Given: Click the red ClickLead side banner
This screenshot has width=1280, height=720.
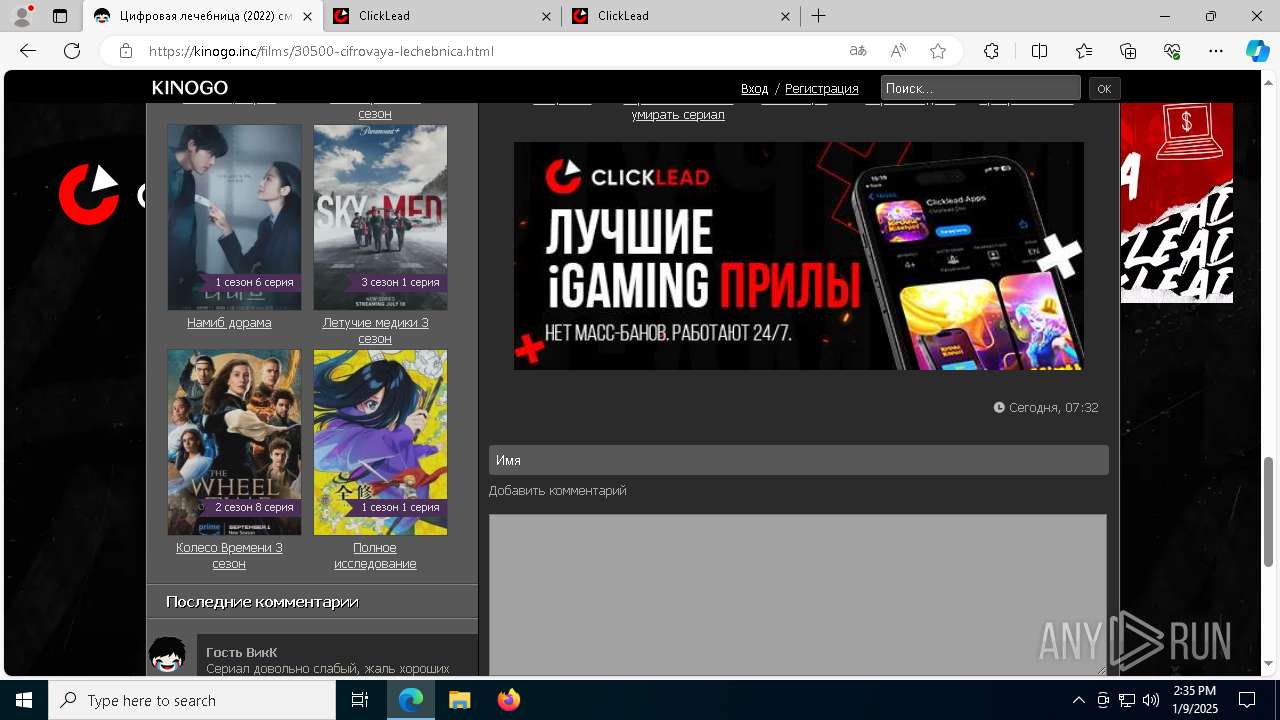Looking at the screenshot, I should [1176, 203].
